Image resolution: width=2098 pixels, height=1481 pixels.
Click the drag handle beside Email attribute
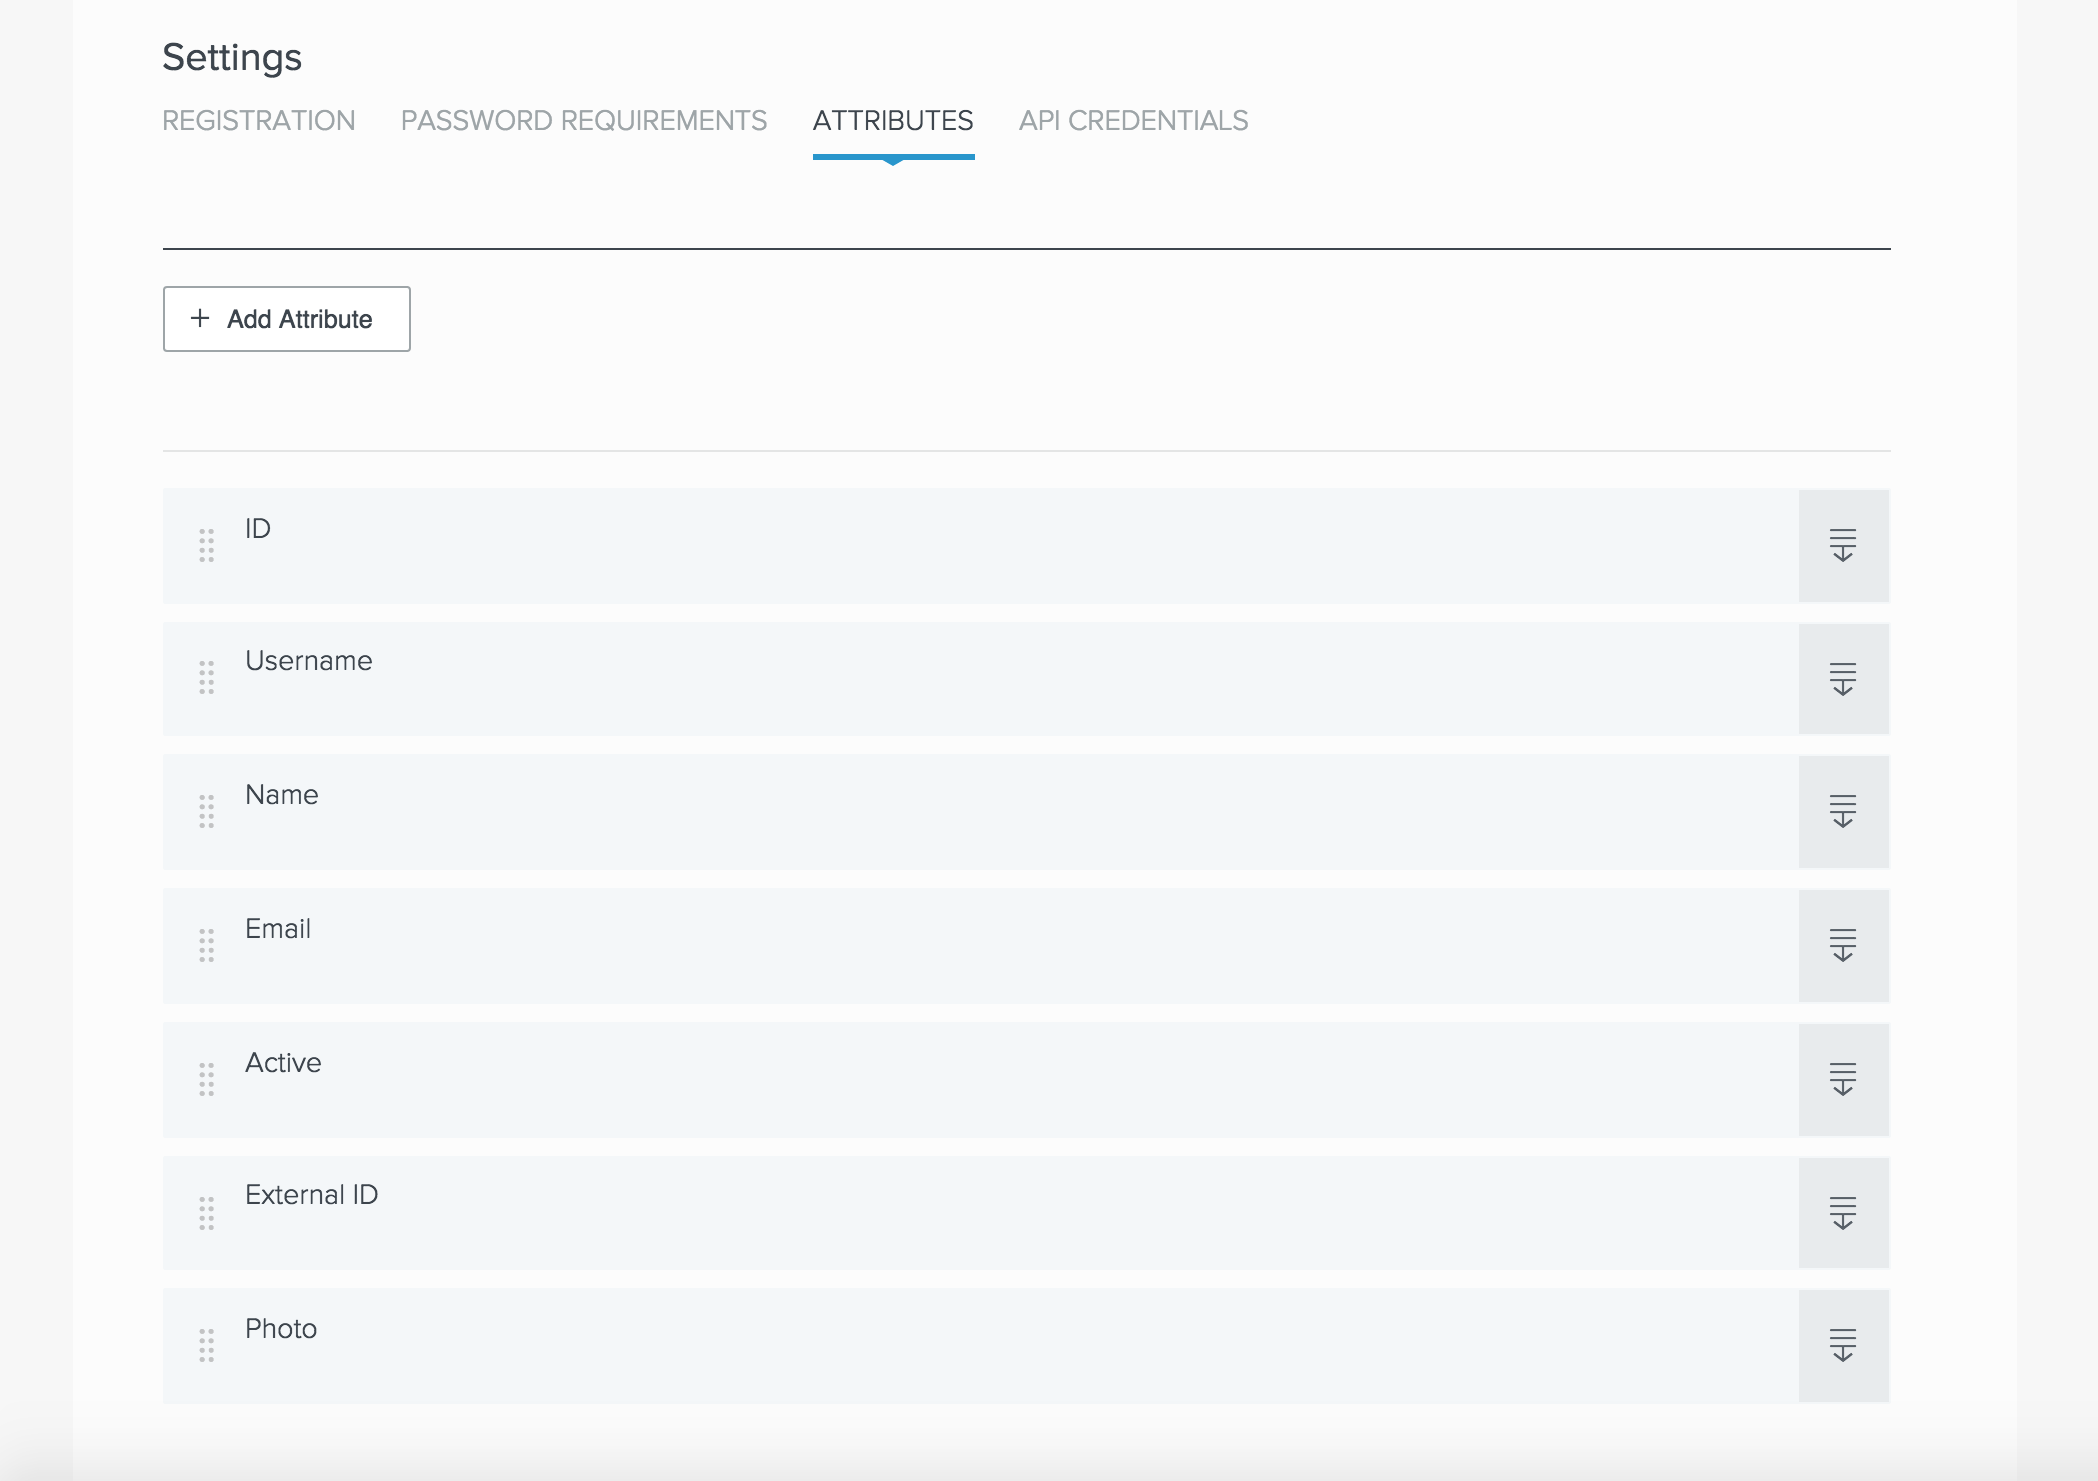[x=206, y=945]
